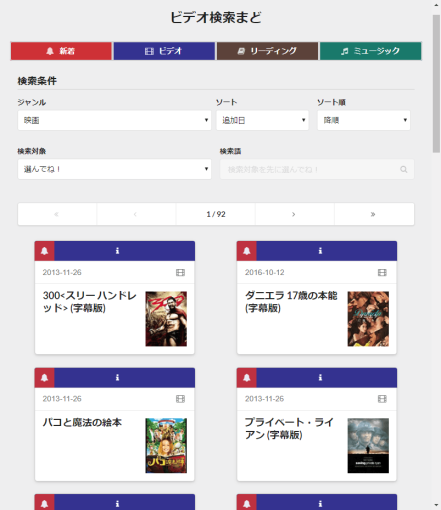
Task: Click the 検索語 search input field
Action: coord(317,169)
